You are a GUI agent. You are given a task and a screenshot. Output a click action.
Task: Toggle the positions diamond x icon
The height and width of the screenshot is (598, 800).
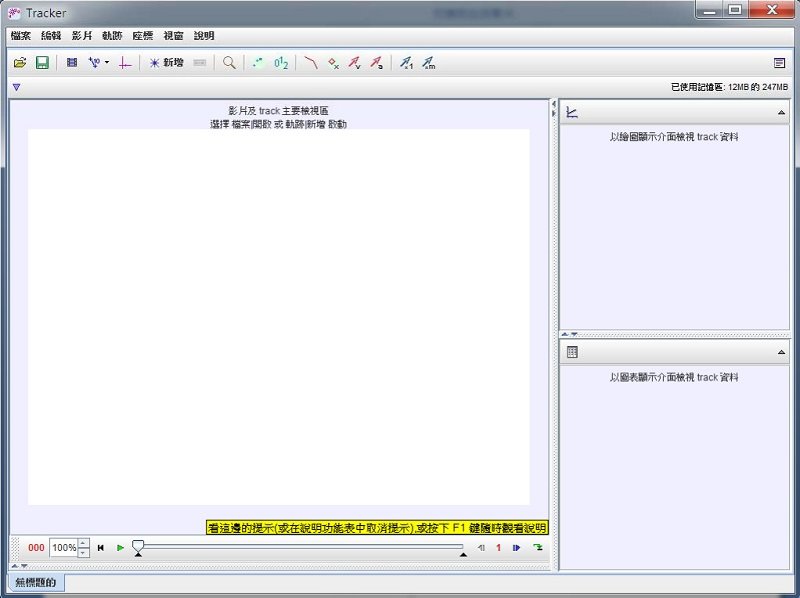(333, 63)
